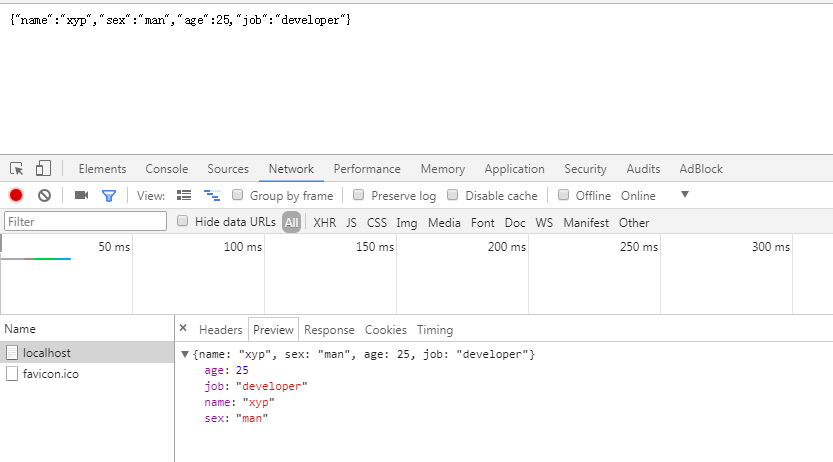Toggle the blue filter funnel icon

click(109, 196)
